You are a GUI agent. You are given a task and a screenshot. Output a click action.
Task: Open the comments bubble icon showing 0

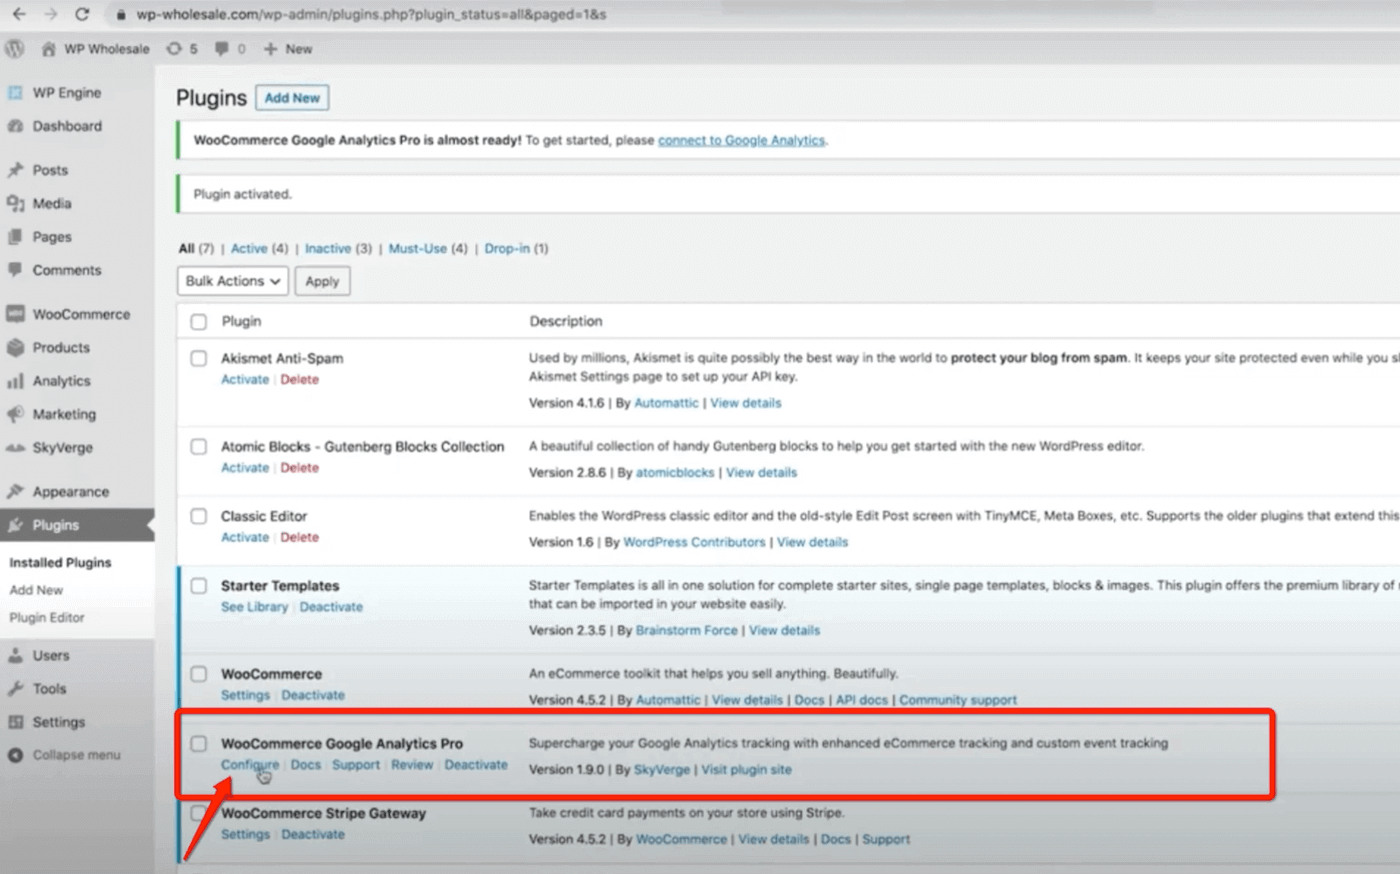pyautogui.click(x=221, y=49)
